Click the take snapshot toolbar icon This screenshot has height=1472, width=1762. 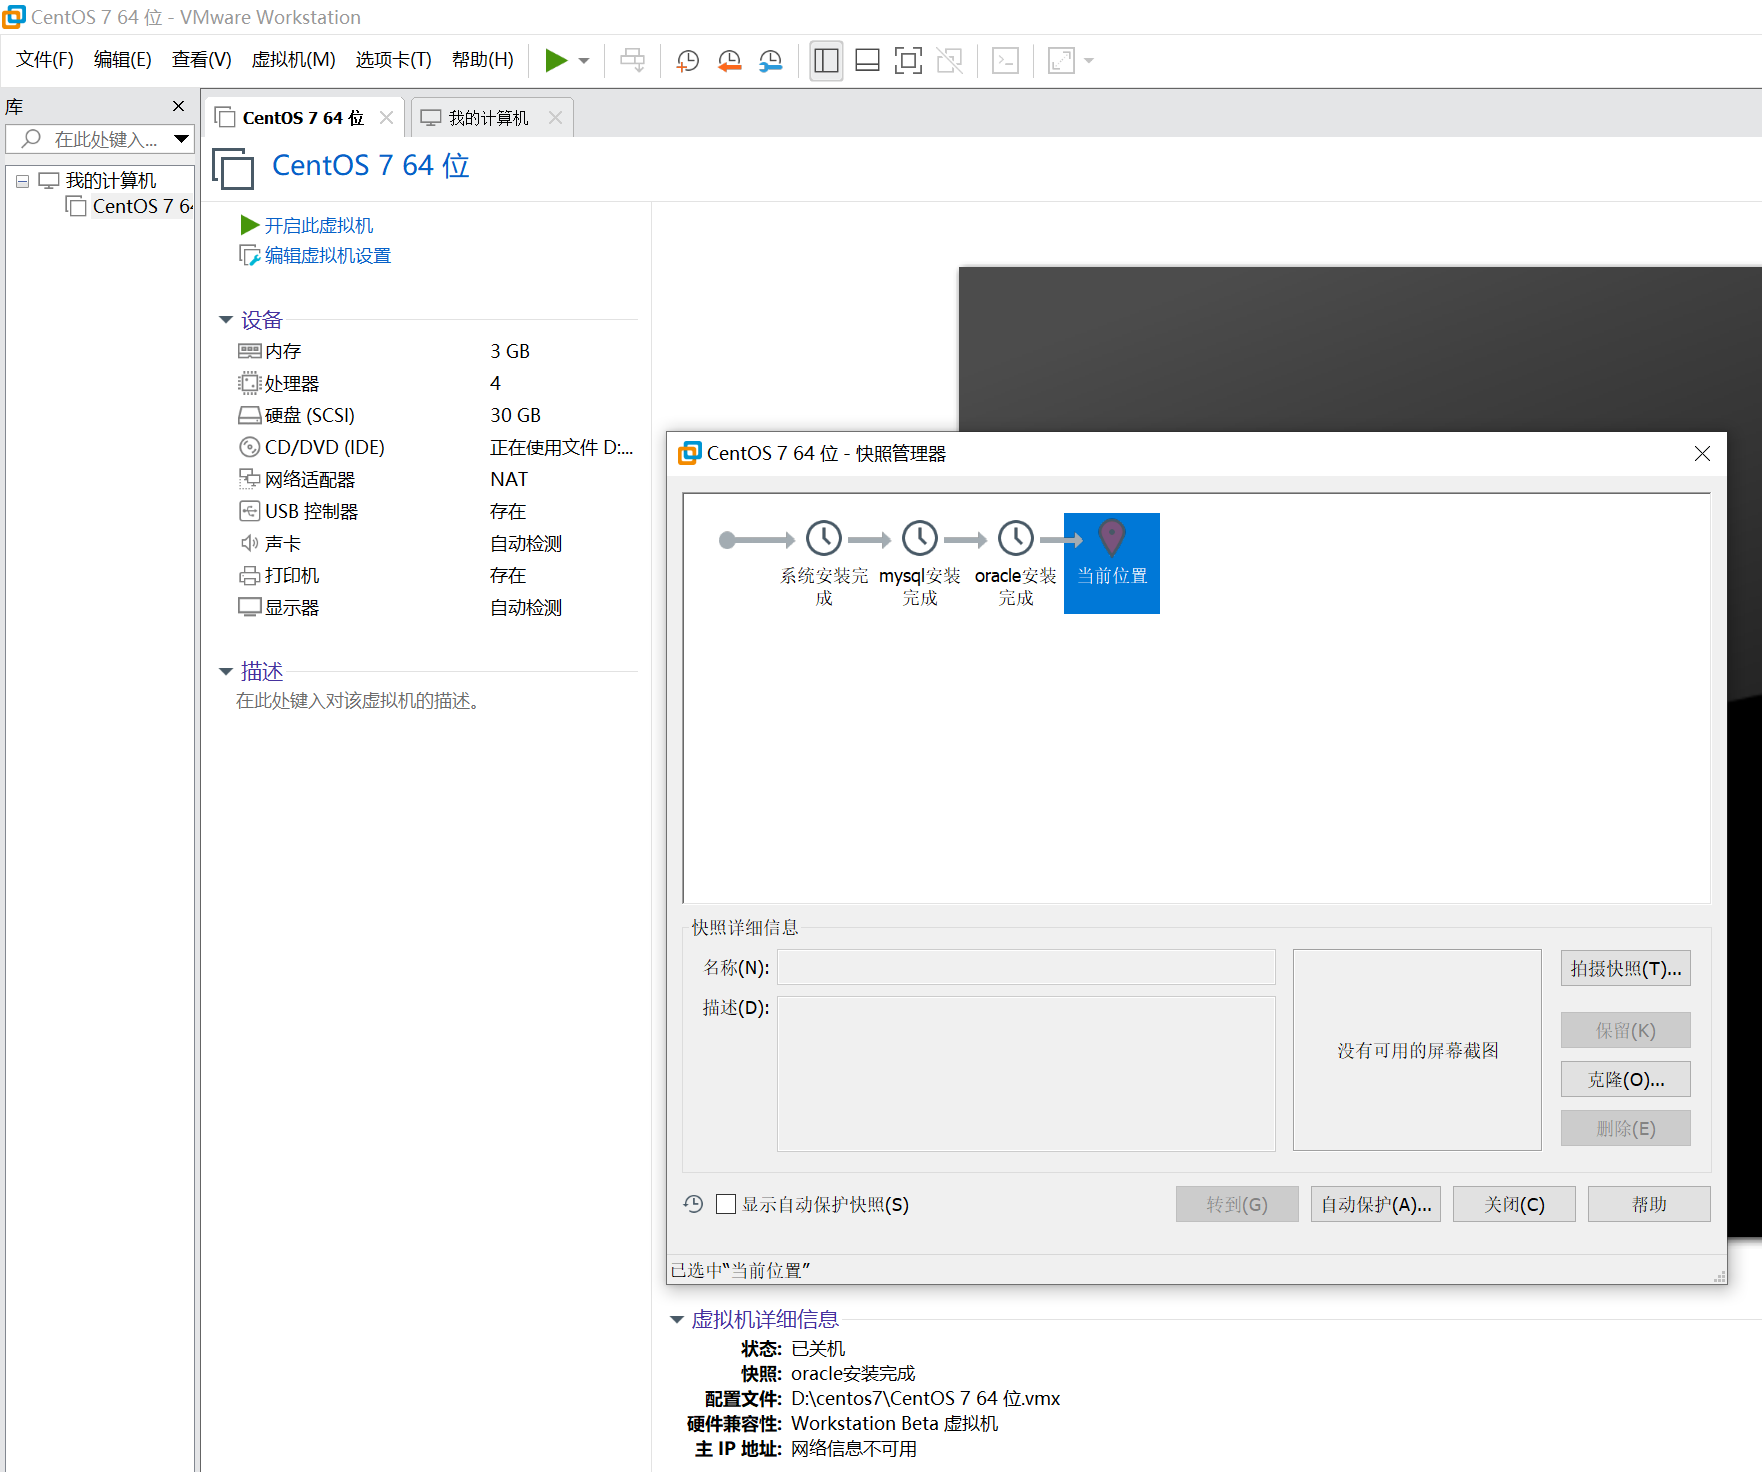coord(688,61)
